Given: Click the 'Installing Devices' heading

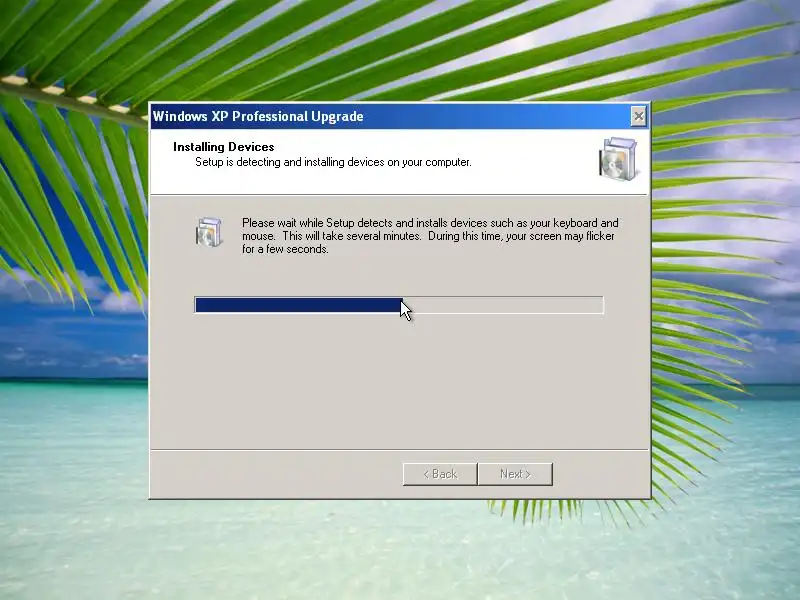Looking at the screenshot, I should [223, 147].
